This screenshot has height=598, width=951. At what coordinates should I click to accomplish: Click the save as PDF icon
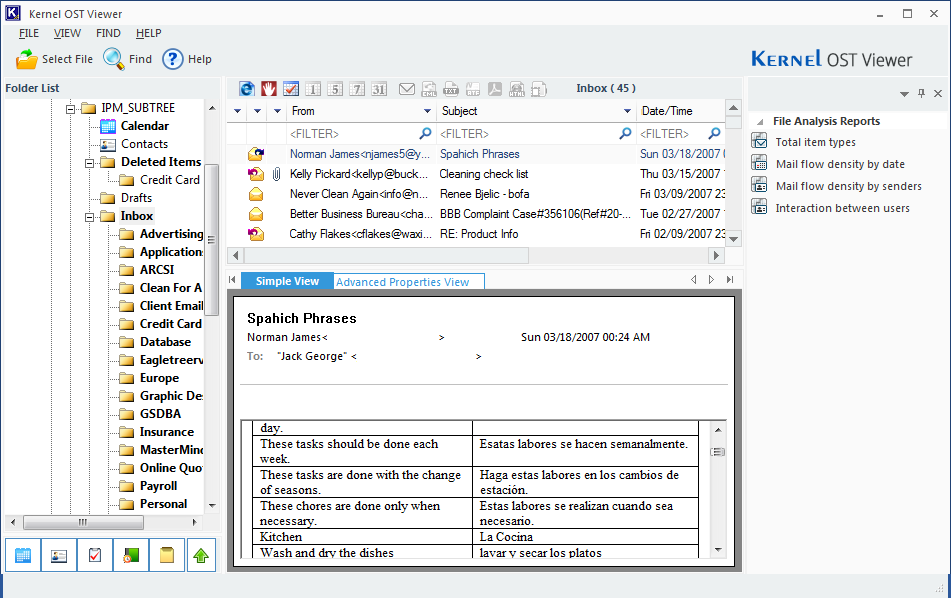495,89
